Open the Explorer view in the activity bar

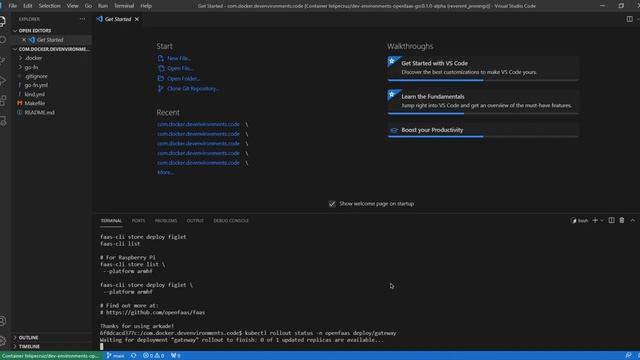point(2,21)
